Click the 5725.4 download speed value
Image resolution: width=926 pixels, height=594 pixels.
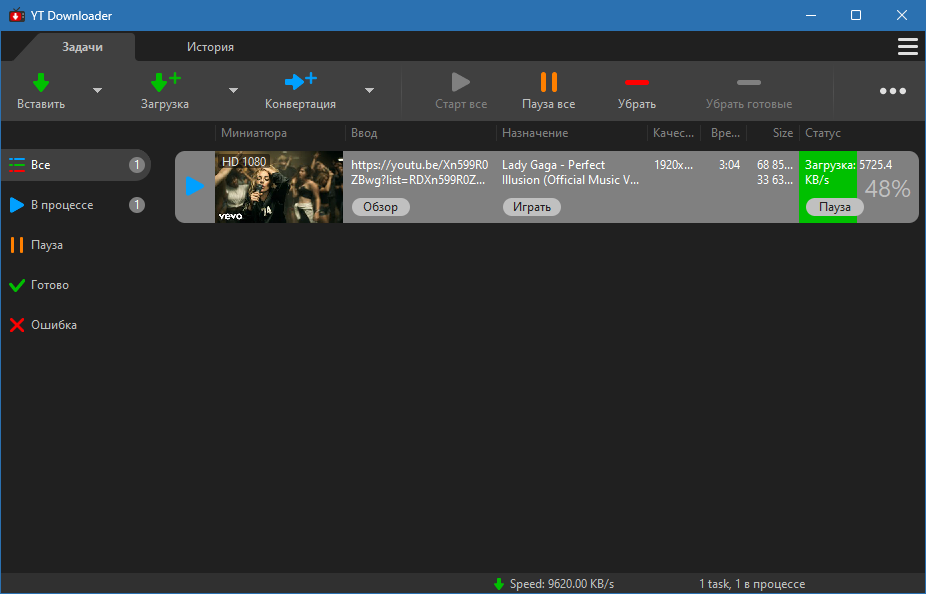[875, 165]
